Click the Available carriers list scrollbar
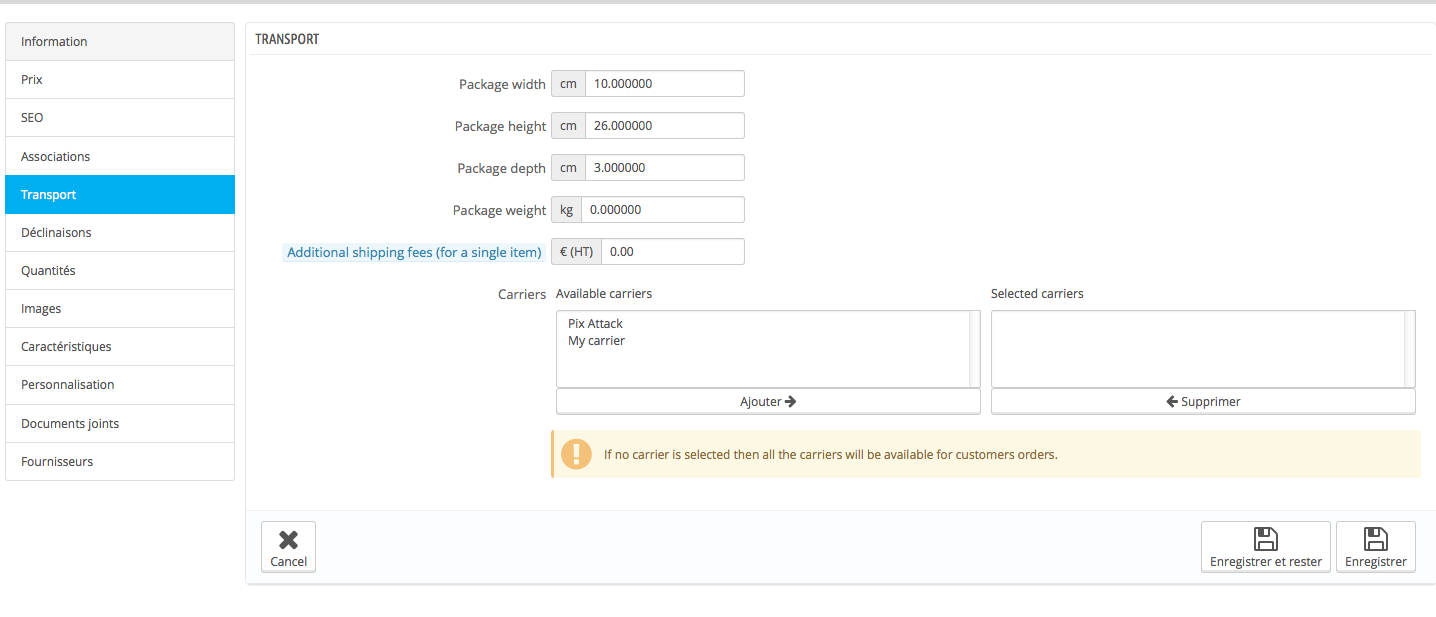Image resolution: width=1436 pixels, height=617 pixels. coord(975,349)
